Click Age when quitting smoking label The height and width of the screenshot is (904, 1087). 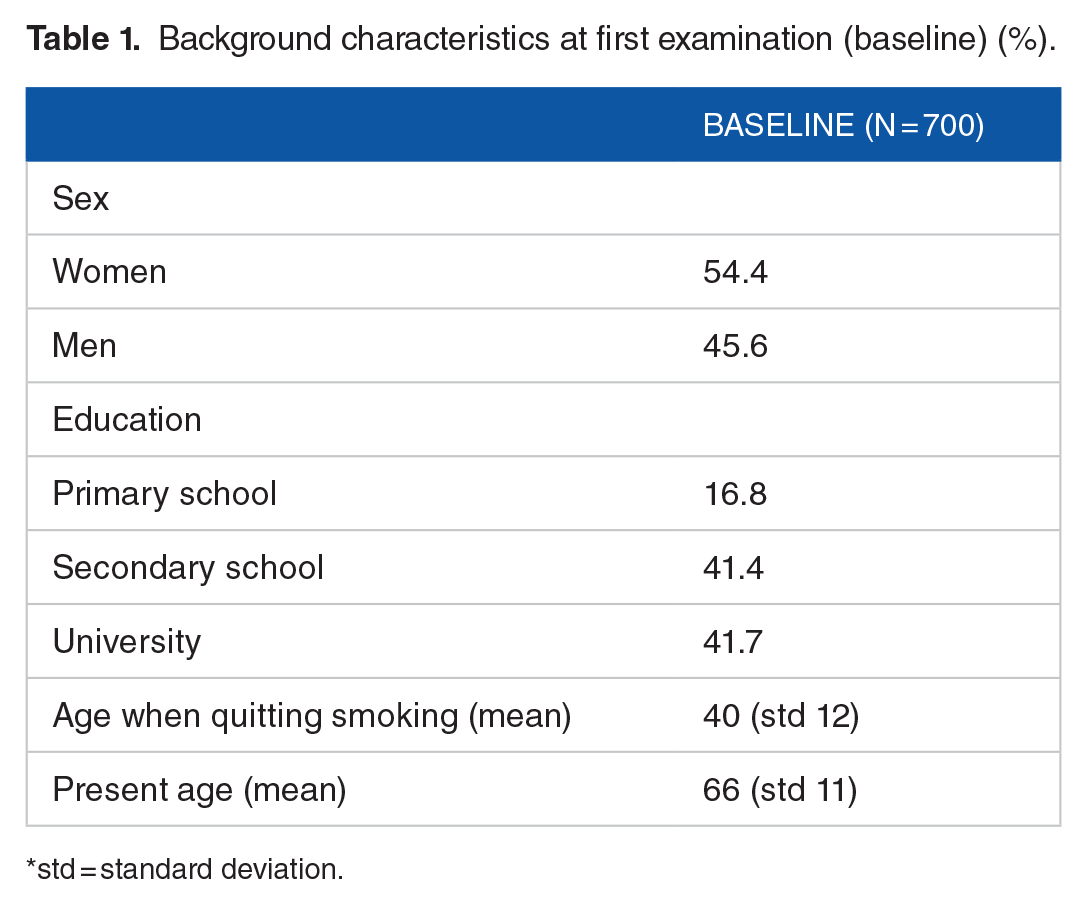click(312, 716)
